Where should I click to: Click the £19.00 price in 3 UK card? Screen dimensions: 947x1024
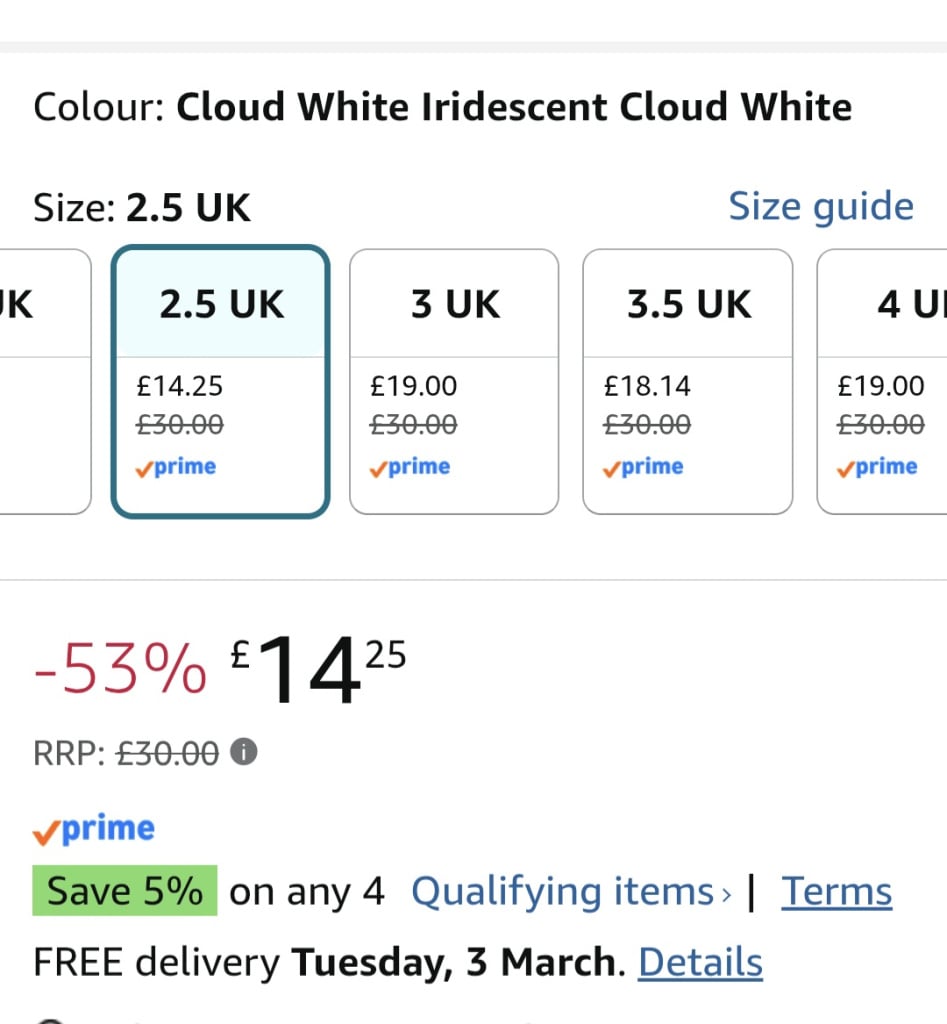coord(413,386)
